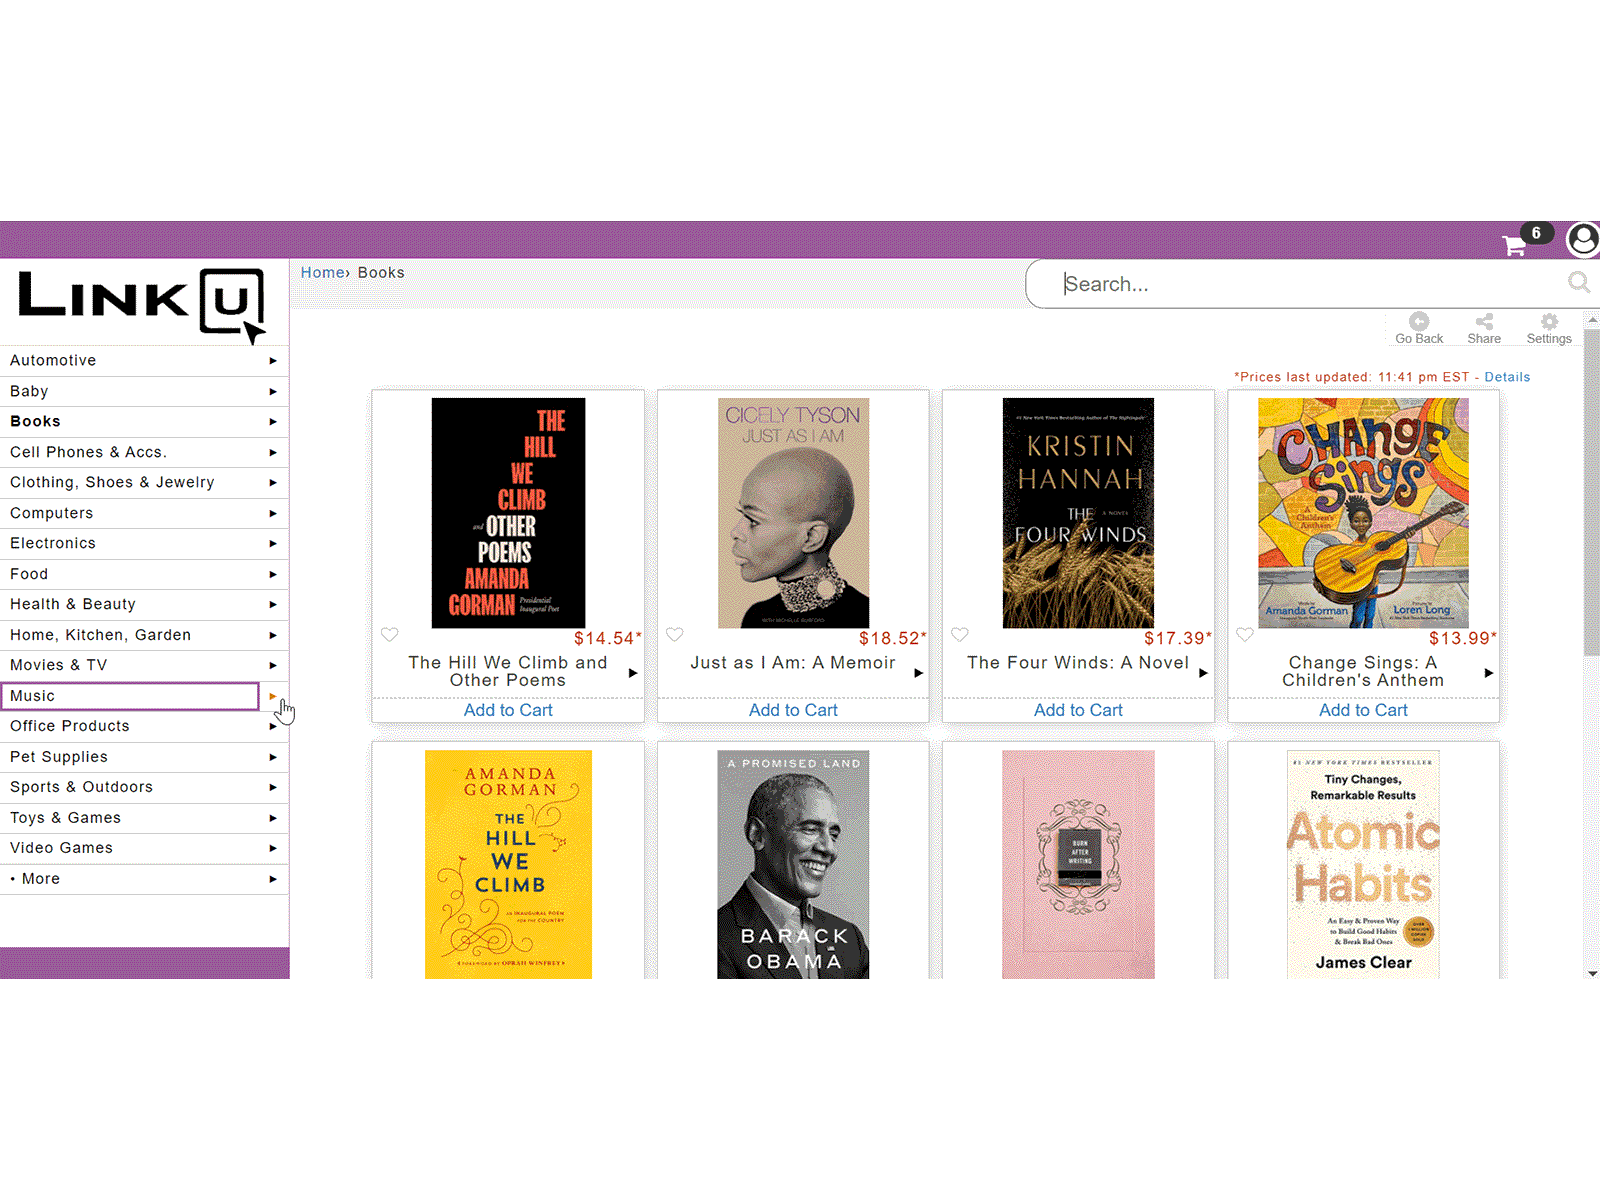Image resolution: width=1600 pixels, height=1200 pixels.
Task: Select the Food category
Action: [29, 574]
